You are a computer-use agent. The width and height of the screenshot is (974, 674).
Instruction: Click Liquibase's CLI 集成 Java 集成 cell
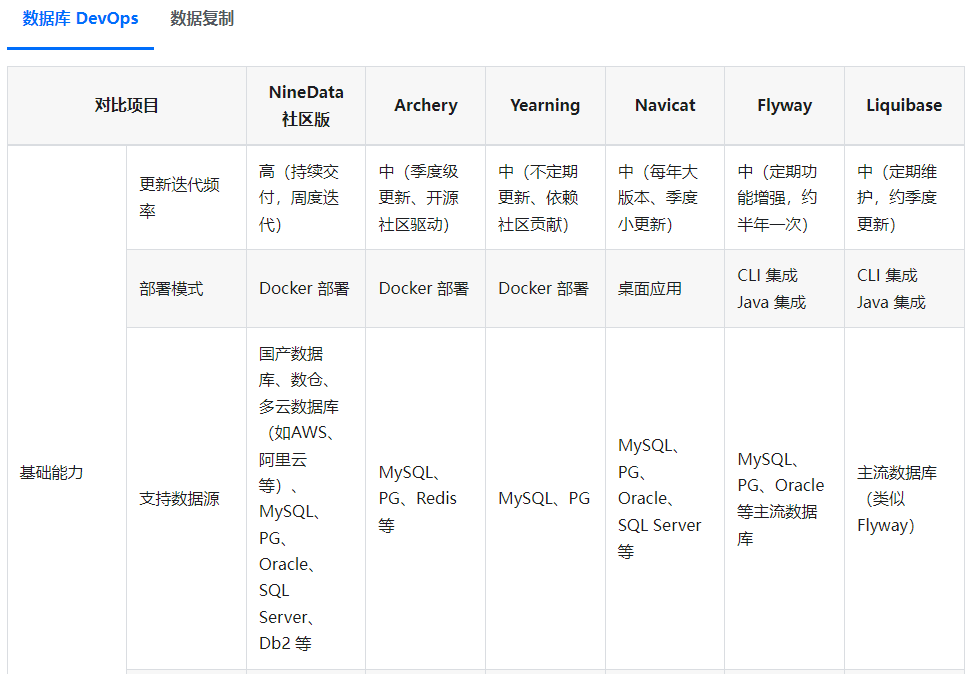904,289
